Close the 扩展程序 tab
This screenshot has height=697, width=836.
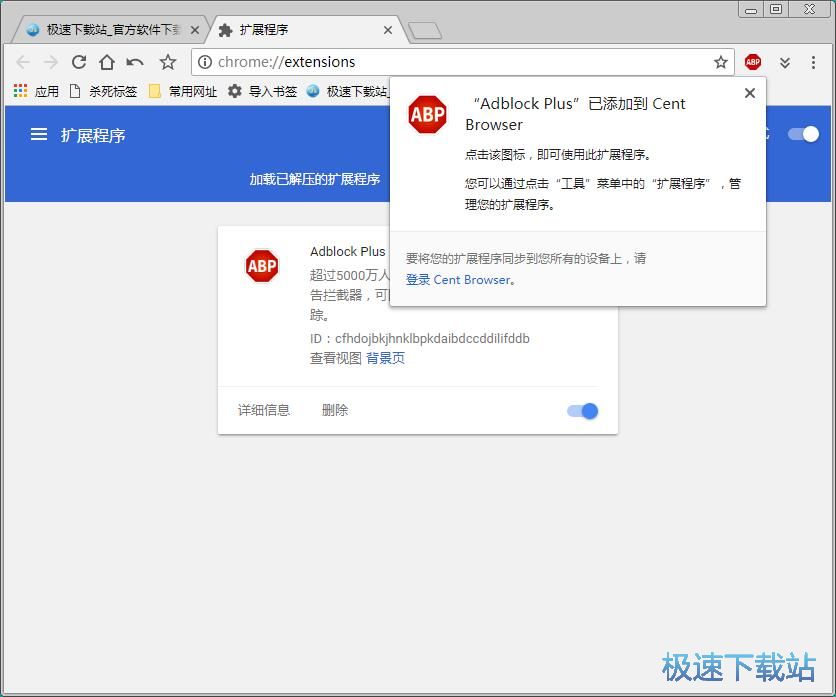[x=388, y=30]
